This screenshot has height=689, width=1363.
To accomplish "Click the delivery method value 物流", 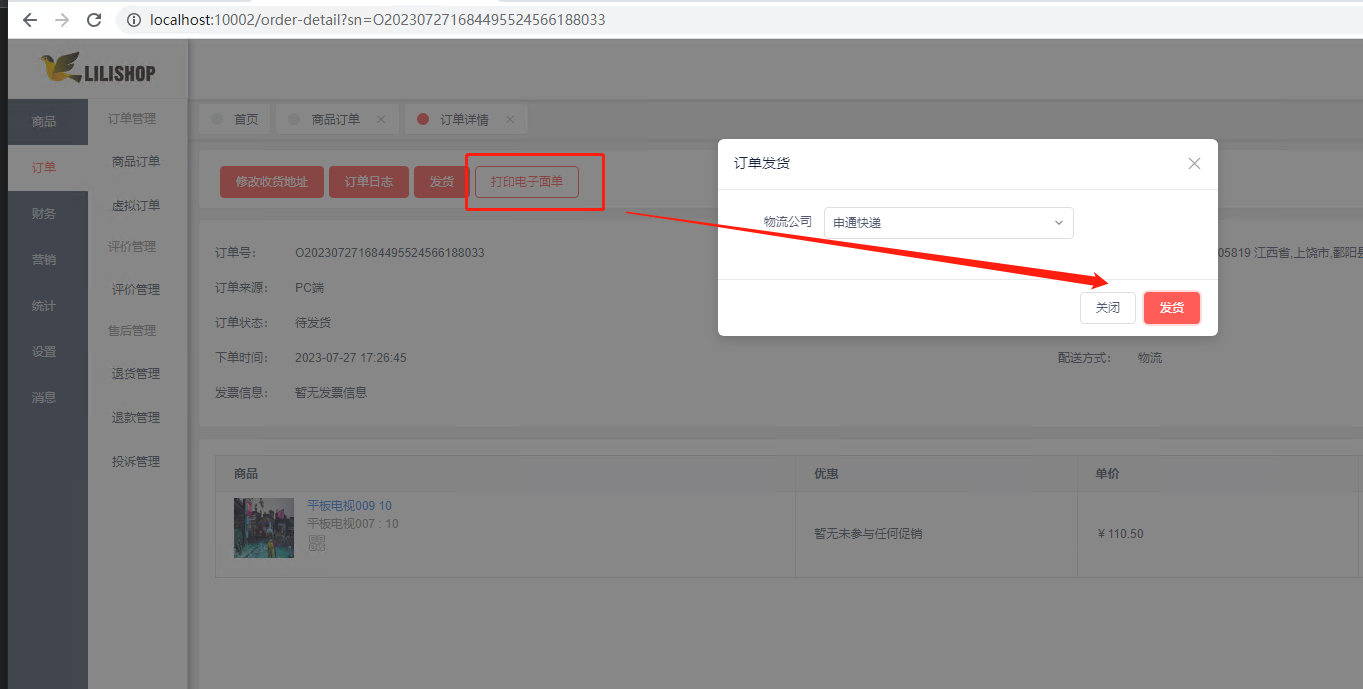I will point(1150,358).
